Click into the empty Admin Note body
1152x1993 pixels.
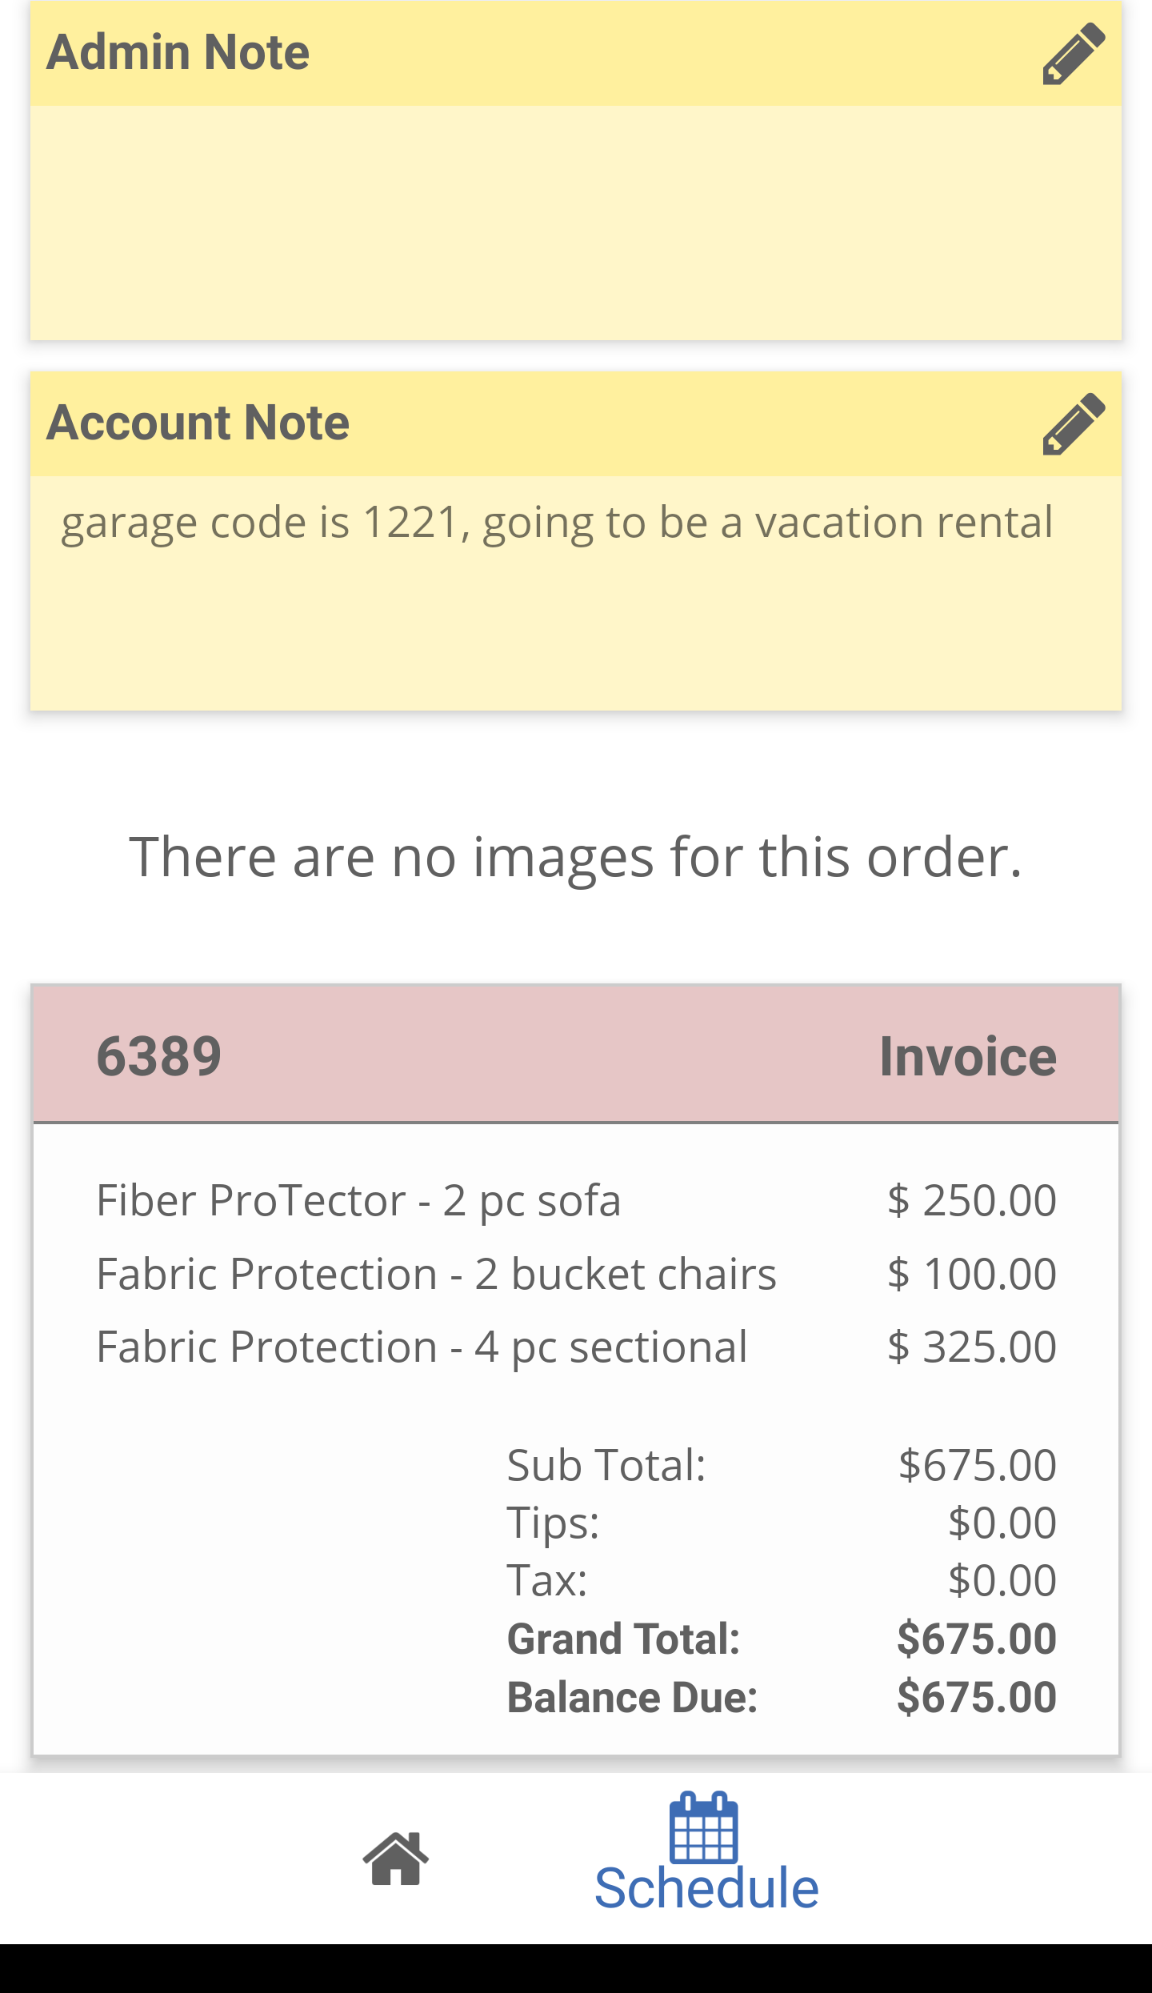pyautogui.click(x=576, y=222)
